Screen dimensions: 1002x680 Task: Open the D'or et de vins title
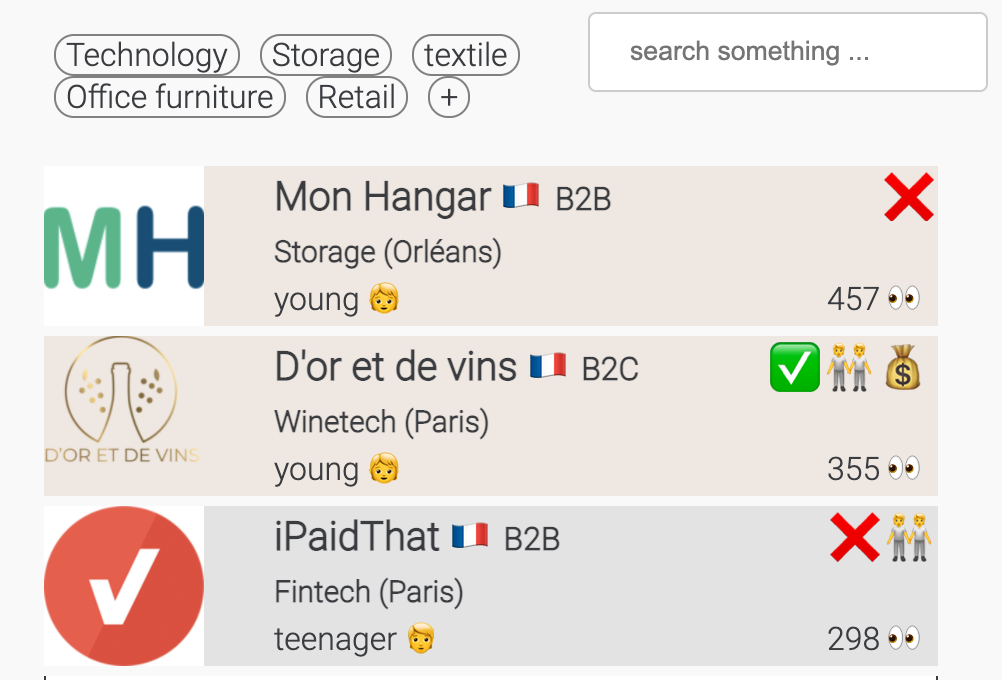click(395, 368)
